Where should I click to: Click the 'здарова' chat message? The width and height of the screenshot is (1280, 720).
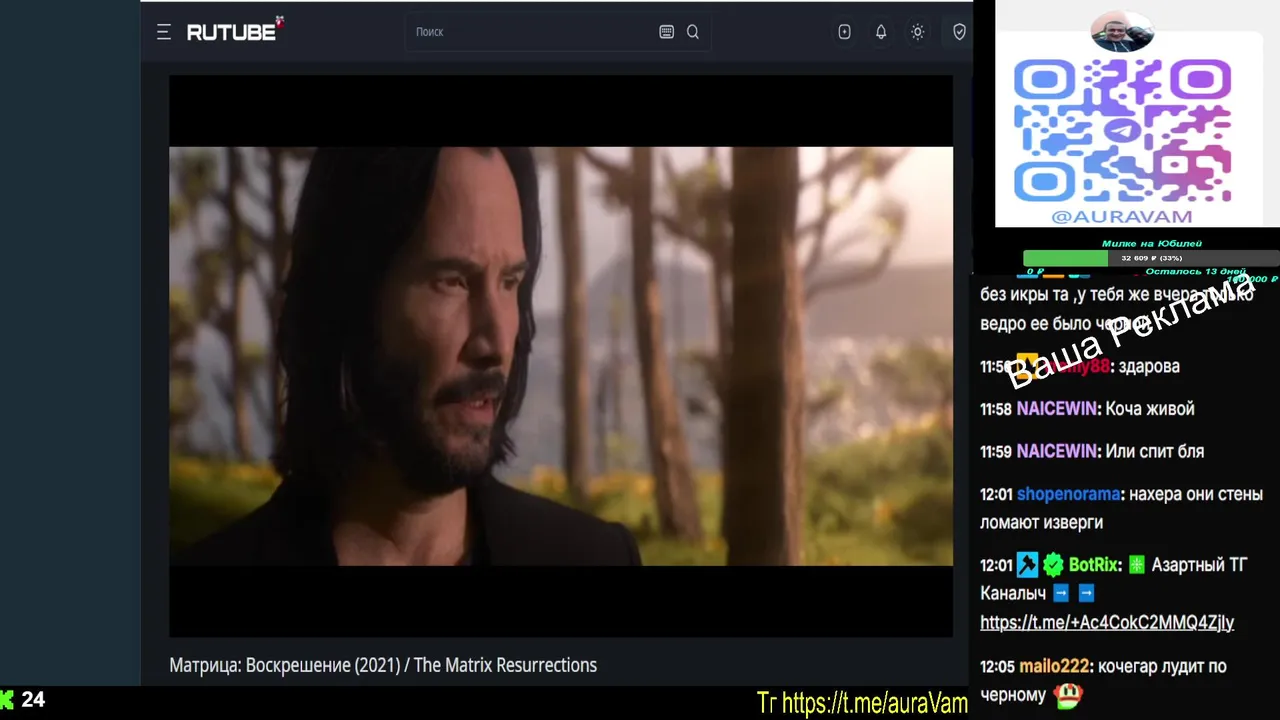pyautogui.click(x=1149, y=366)
